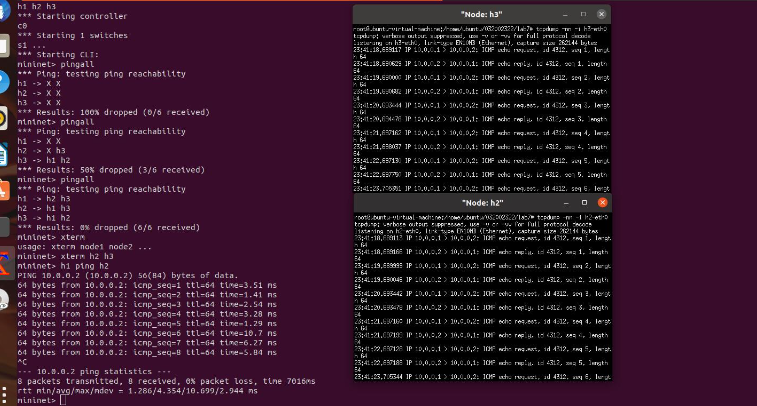Click the "mininet> h1 ping h2" command

click(63, 266)
